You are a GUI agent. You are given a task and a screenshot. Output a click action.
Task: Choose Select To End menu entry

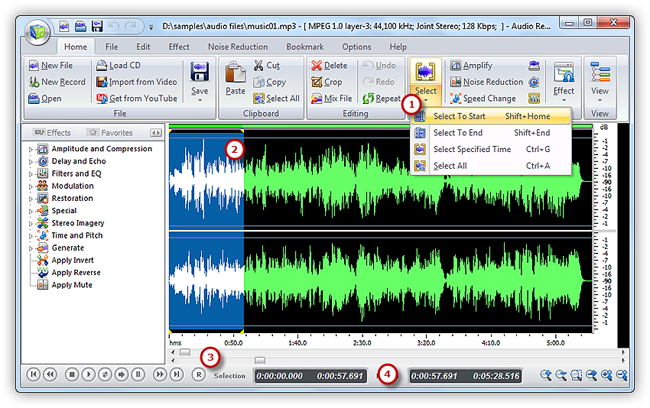(x=492, y=133)
